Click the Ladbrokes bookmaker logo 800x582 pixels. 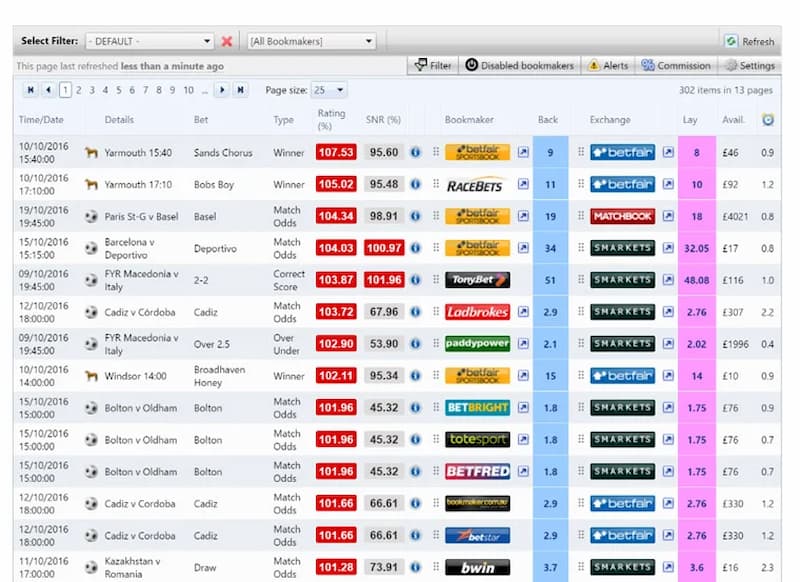(x=479, y=312)
